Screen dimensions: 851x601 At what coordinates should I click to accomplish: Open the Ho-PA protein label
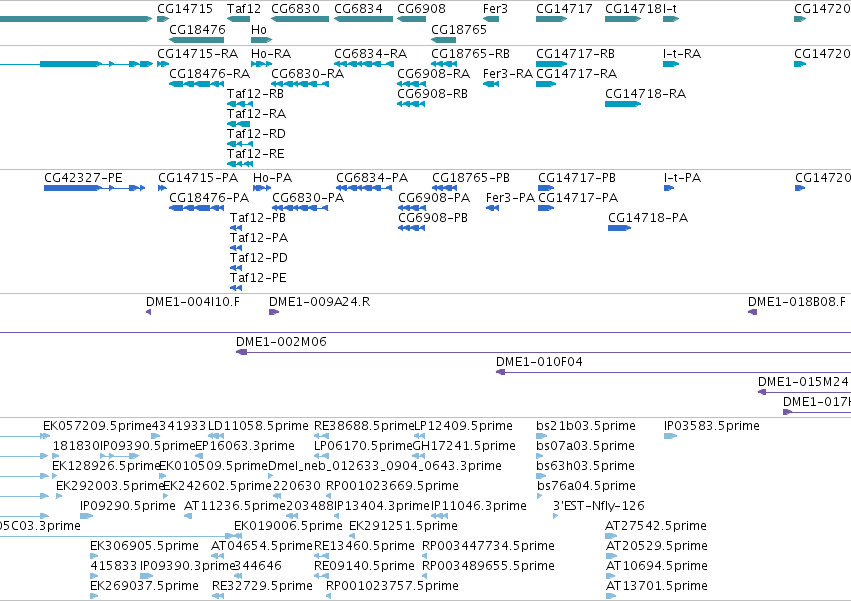(x=272, y=178)
